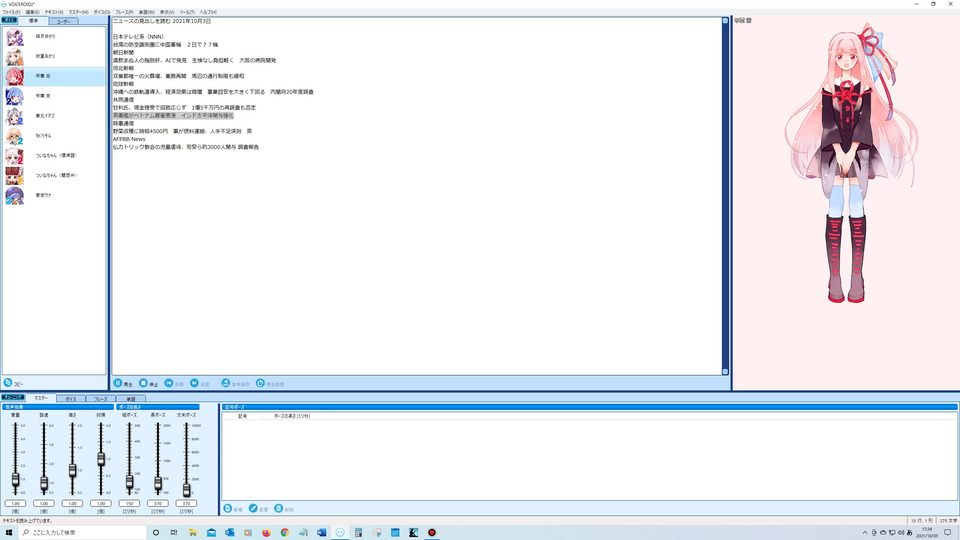Click the '日本テレビ系（NNN）' line in the text
This screenshot has width=960, height=540.
click(x=138, y=37)
